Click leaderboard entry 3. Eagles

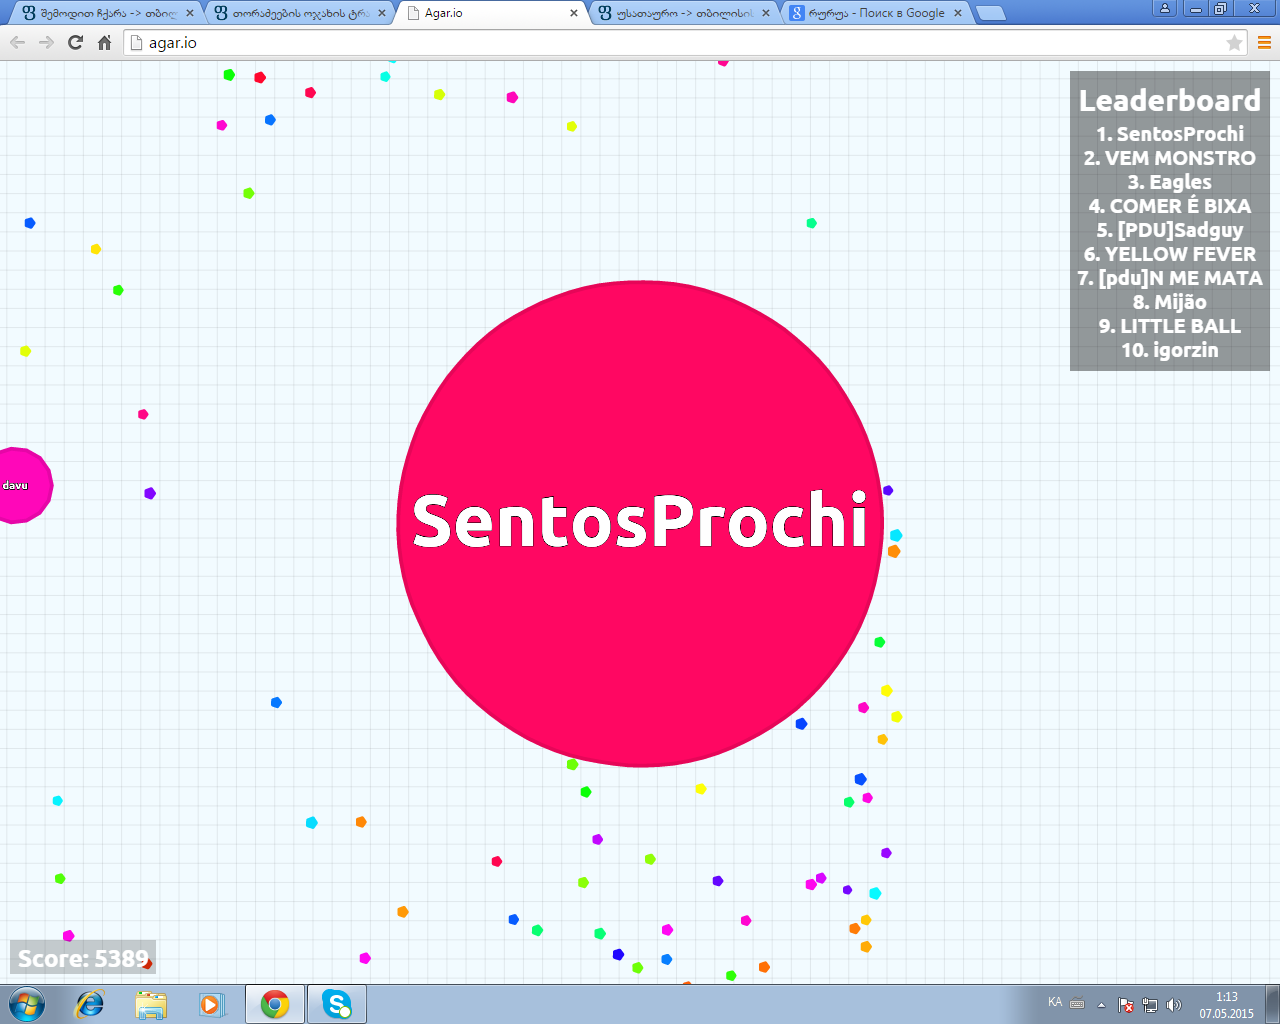1170,182
